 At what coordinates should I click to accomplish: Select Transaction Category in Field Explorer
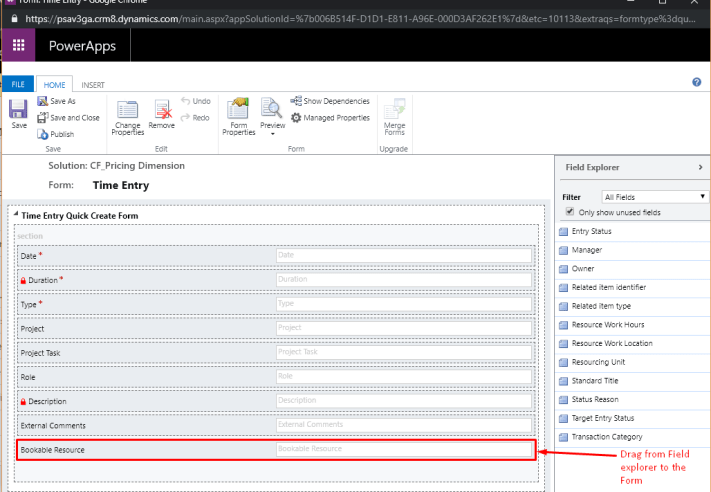[606, 437]
